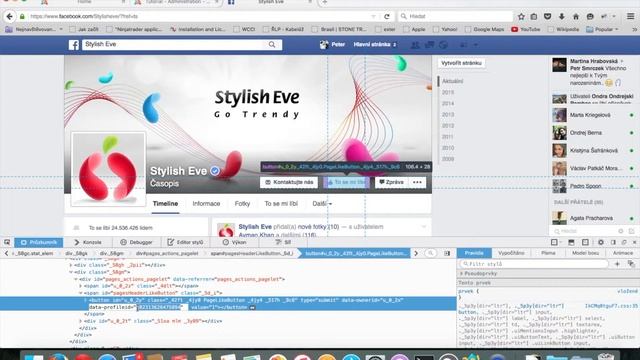Click the Vytvořit stránku button

click(461, 63)
